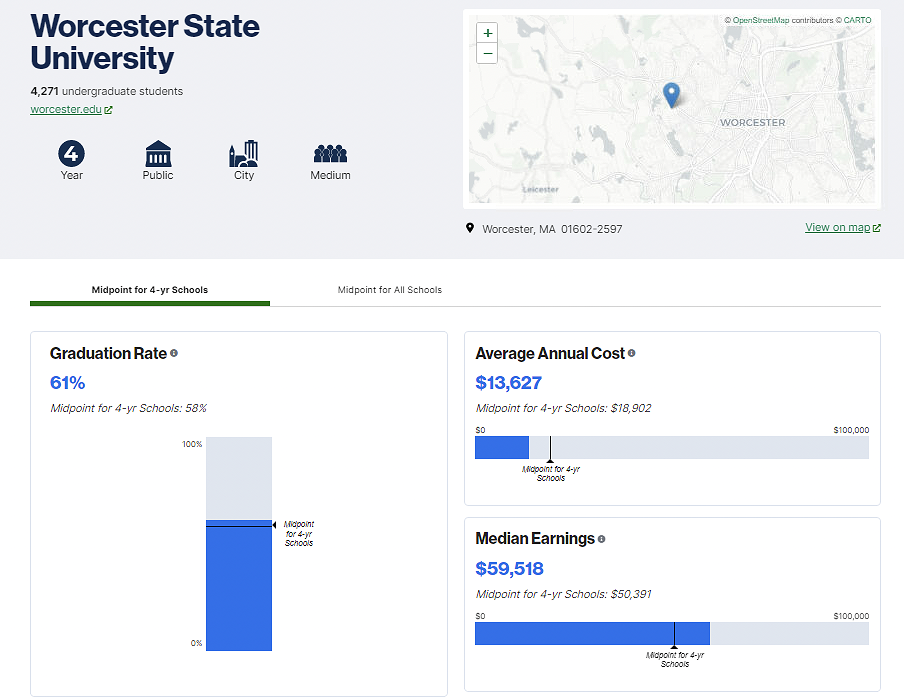Screen dimensions: 904x699
Task: Select the Midpoint for 4-yr Schools tab
Action: [150, 289]
